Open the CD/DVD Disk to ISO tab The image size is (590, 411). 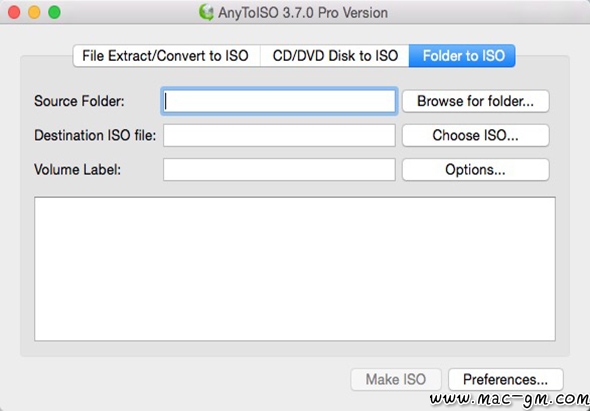(x=335, y=56)
